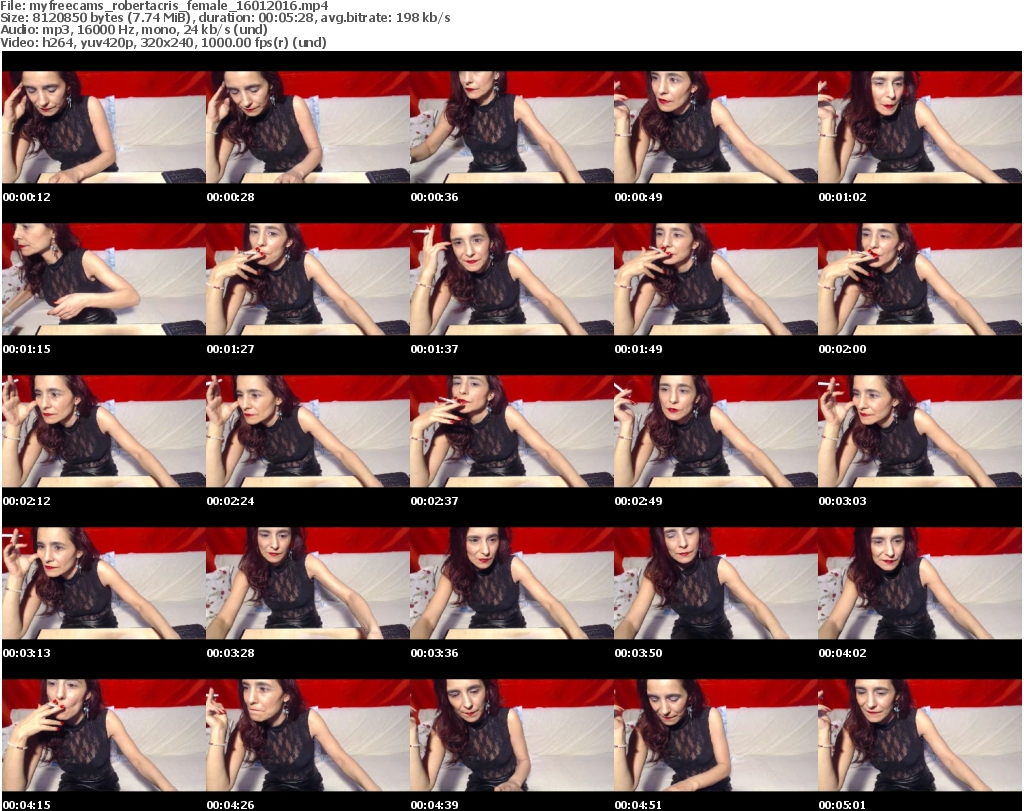Click the 00:01:49 timestamp label
The width and height of the screenshot is (1024, 811).
click(x=639, y=349)
